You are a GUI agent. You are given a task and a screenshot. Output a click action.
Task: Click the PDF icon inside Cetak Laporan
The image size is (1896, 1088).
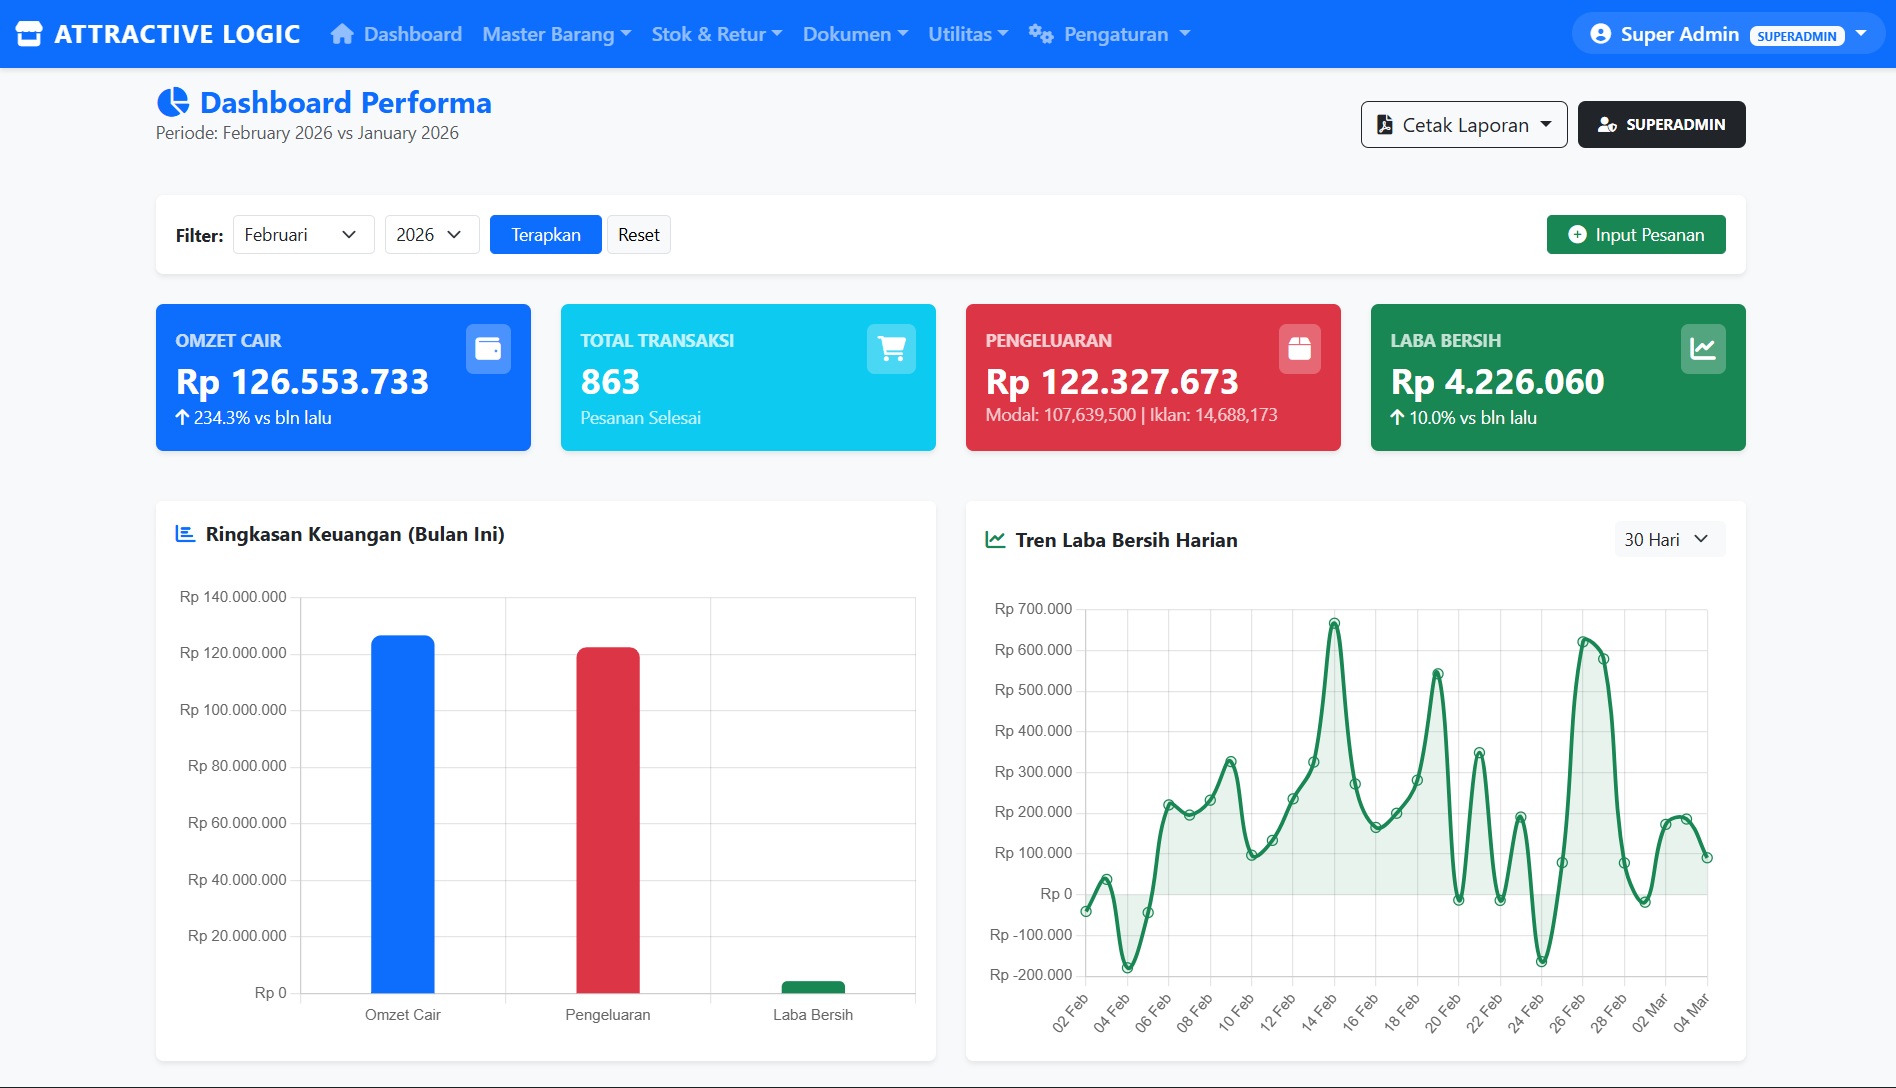[1385, 124]
